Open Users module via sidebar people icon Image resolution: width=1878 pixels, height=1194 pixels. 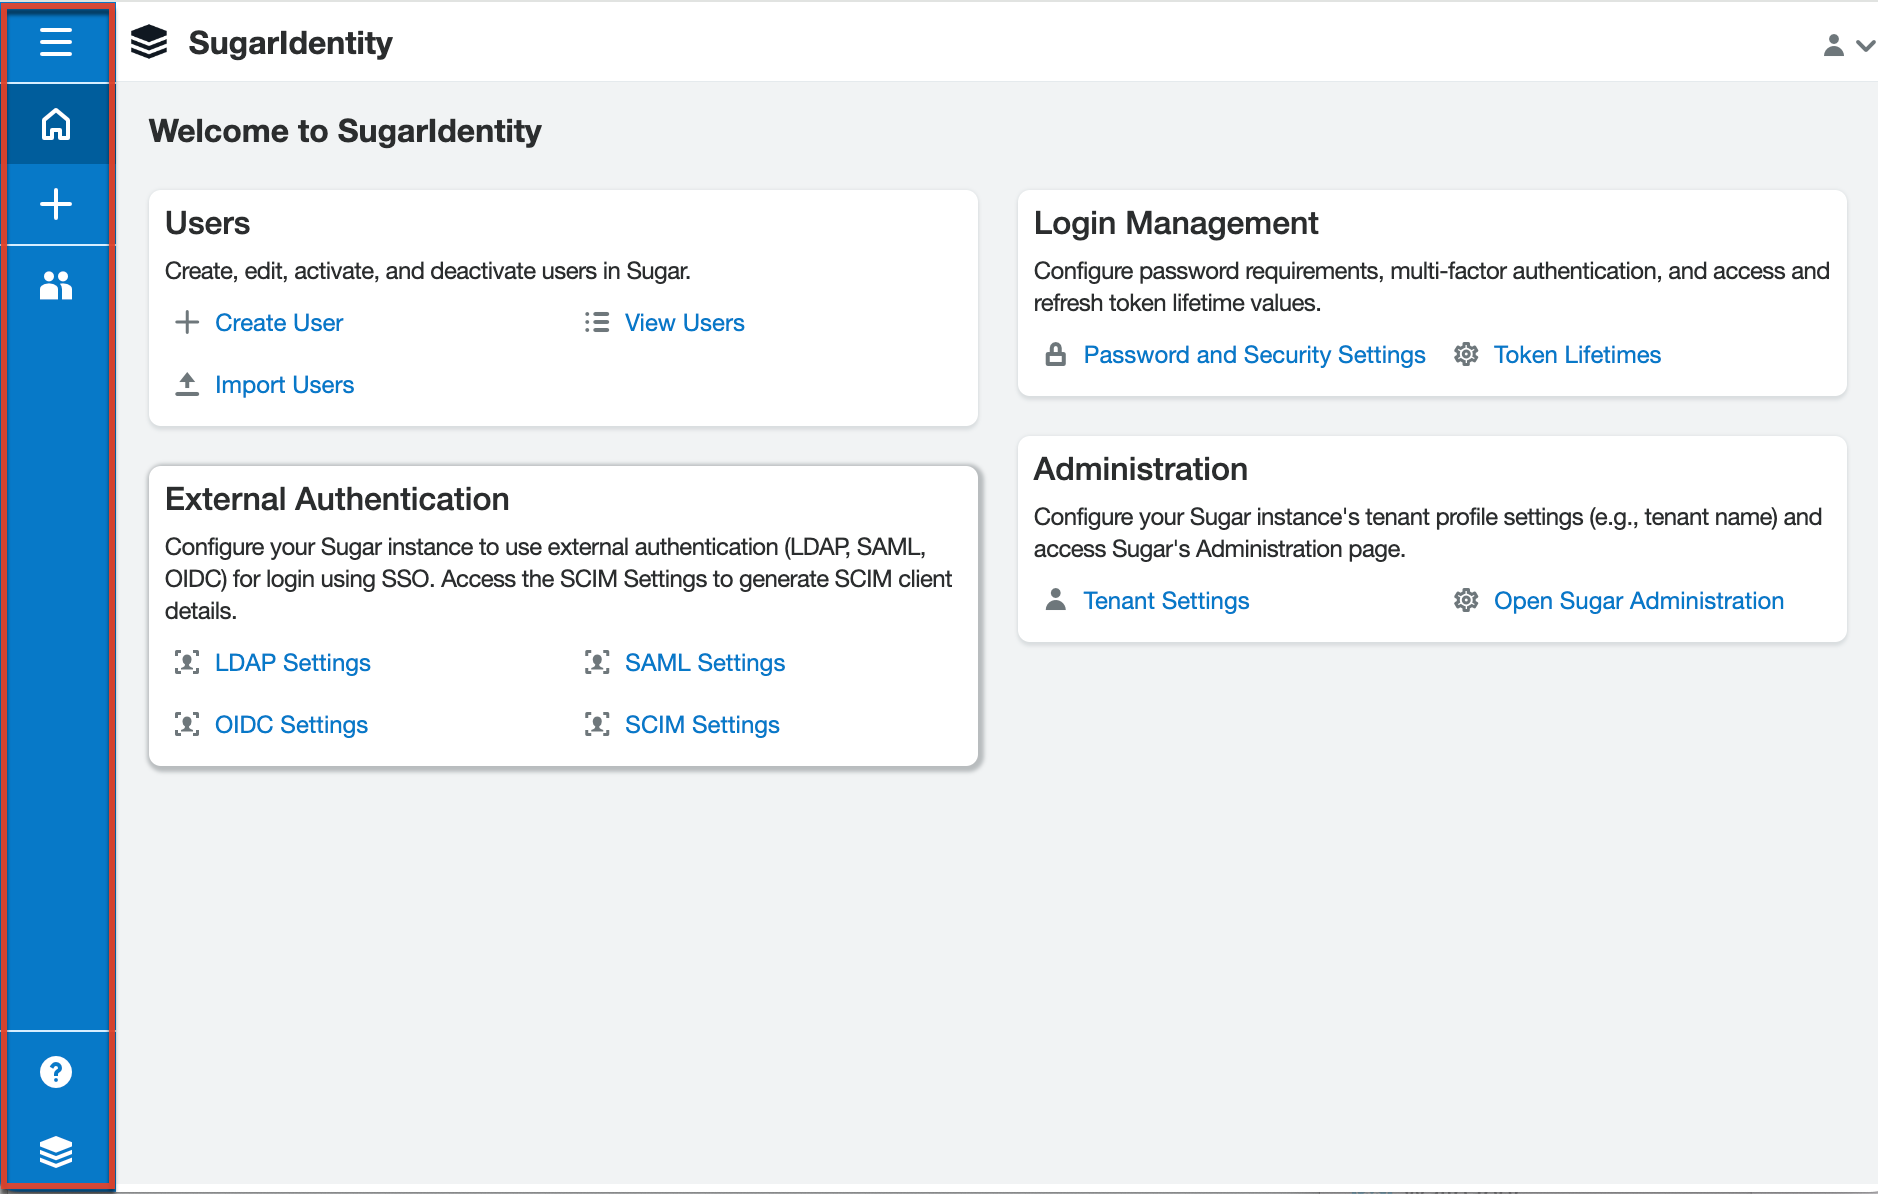coord(56,286)
